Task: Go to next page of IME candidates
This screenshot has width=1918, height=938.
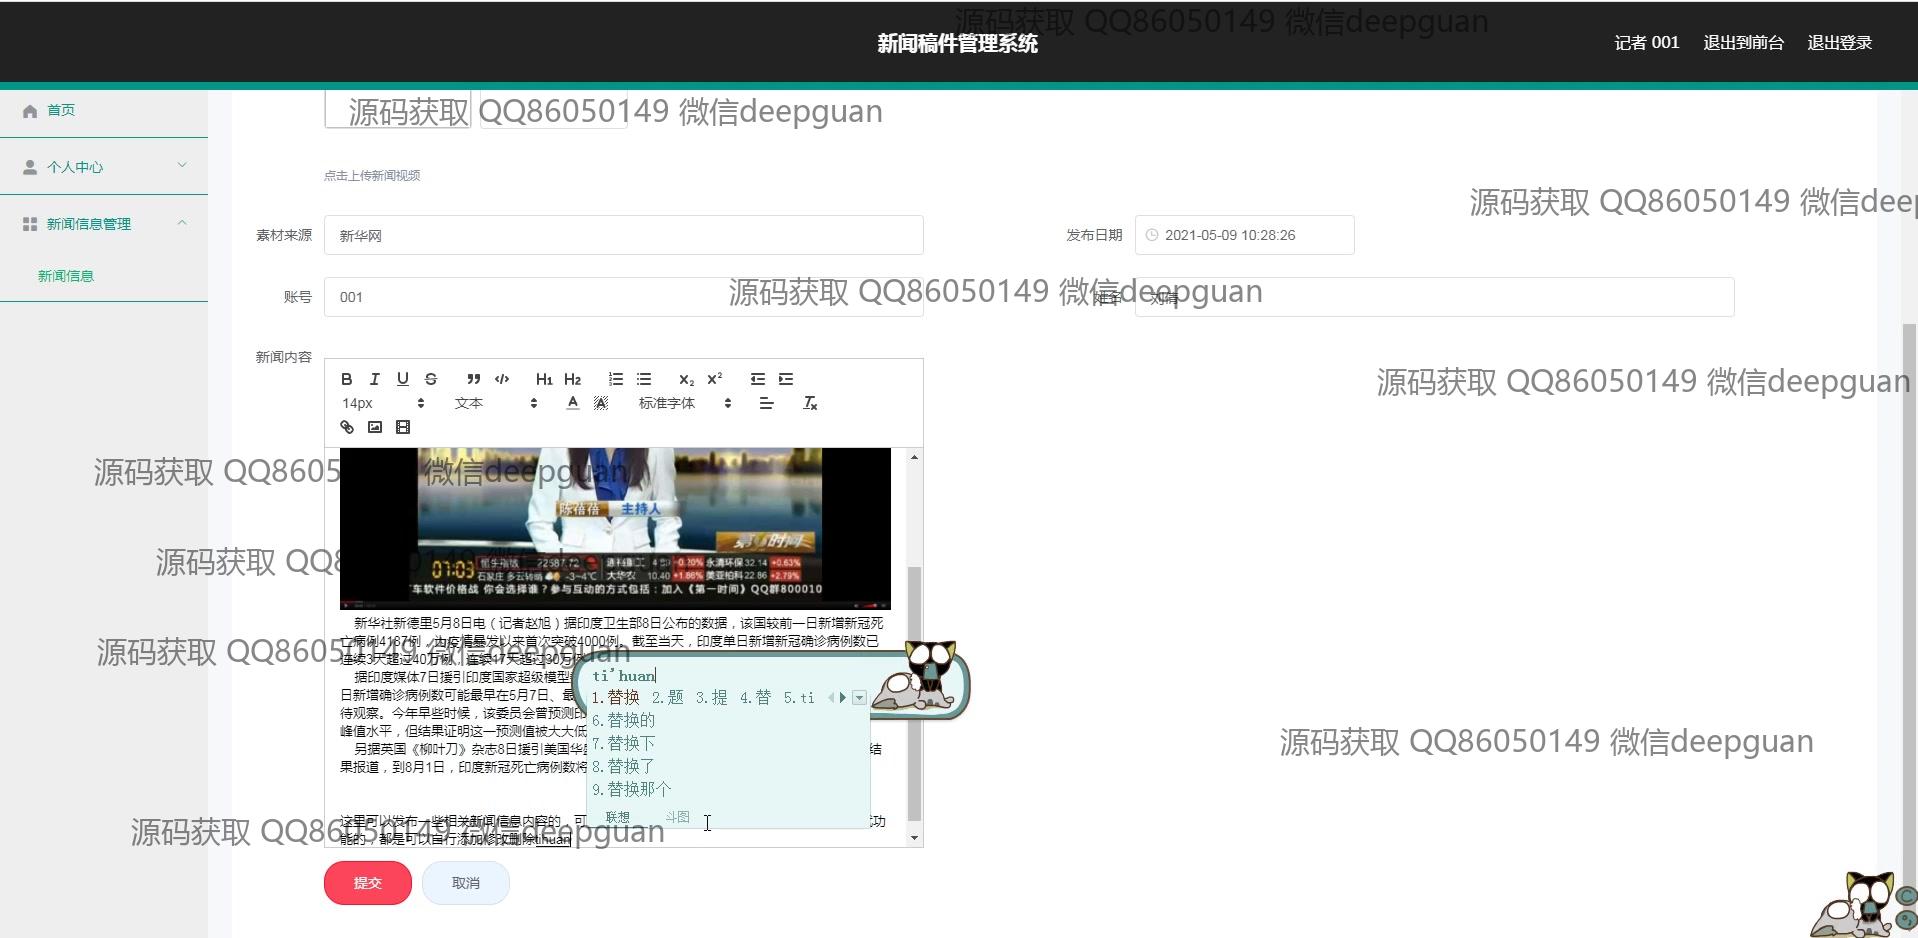Action: (843, 698)
